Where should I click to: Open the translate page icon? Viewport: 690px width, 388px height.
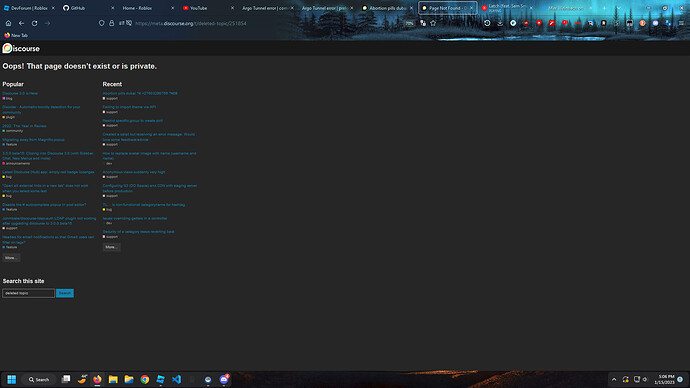[423, 23]
